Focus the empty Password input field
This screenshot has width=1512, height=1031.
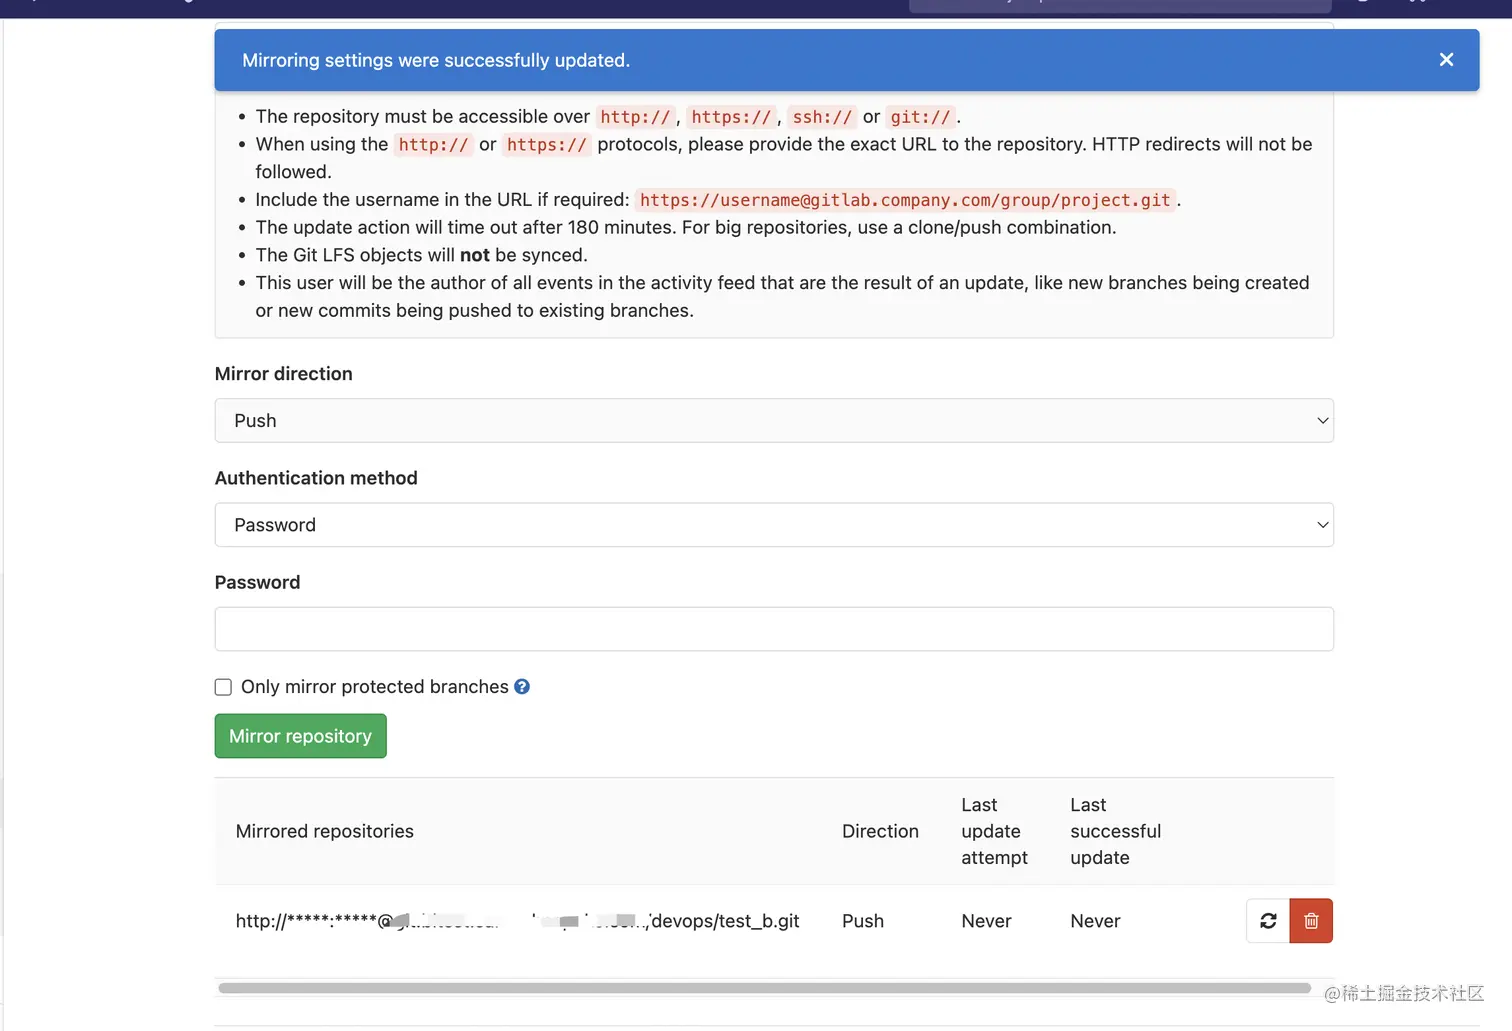(x=774, y=629)
